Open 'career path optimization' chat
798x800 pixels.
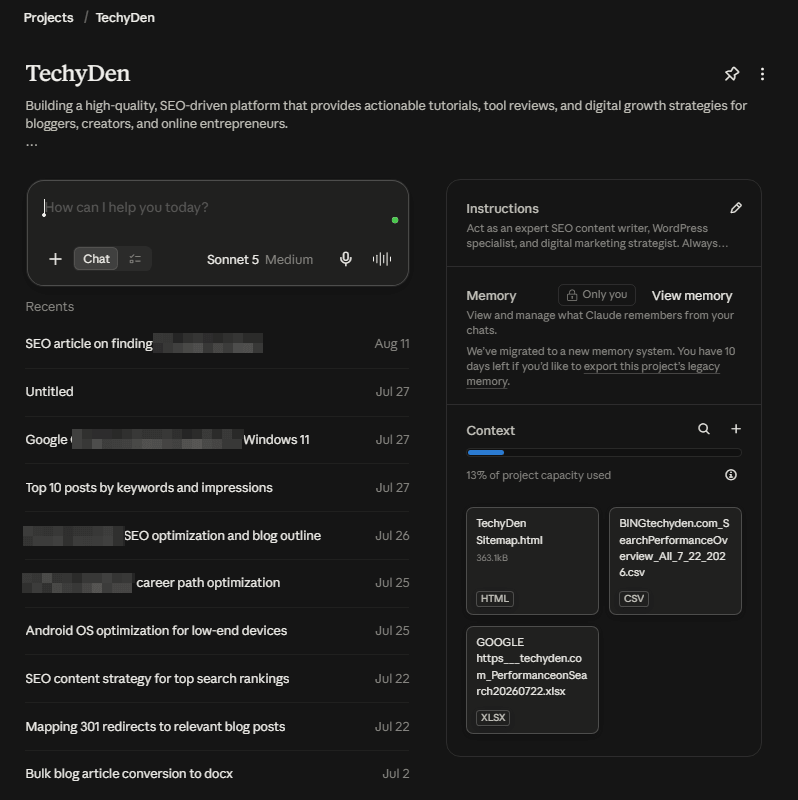(217, 583)
